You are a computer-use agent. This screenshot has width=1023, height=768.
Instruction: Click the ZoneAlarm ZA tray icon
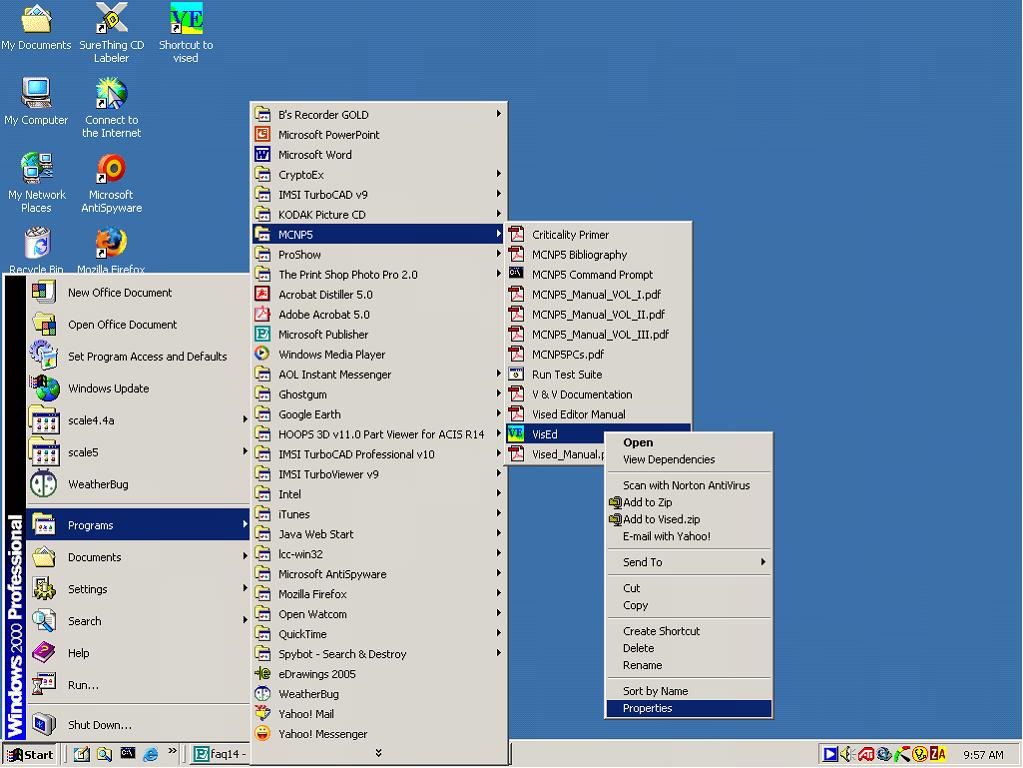(938, 754)
